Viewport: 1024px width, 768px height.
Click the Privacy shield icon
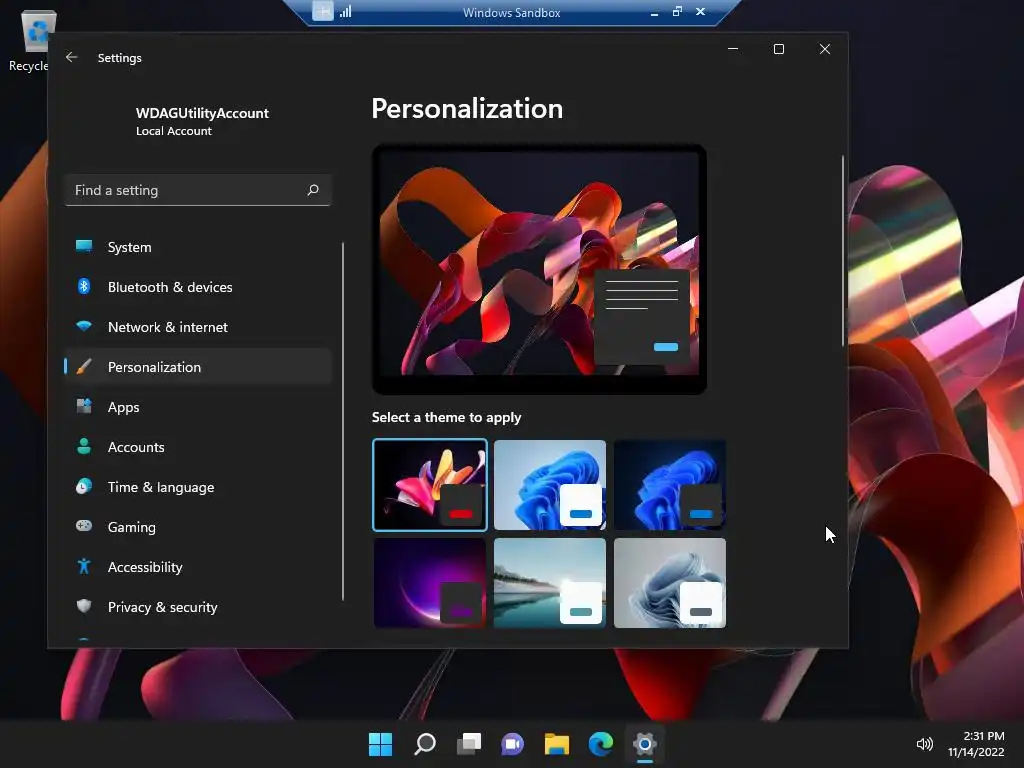coord(84,606)
